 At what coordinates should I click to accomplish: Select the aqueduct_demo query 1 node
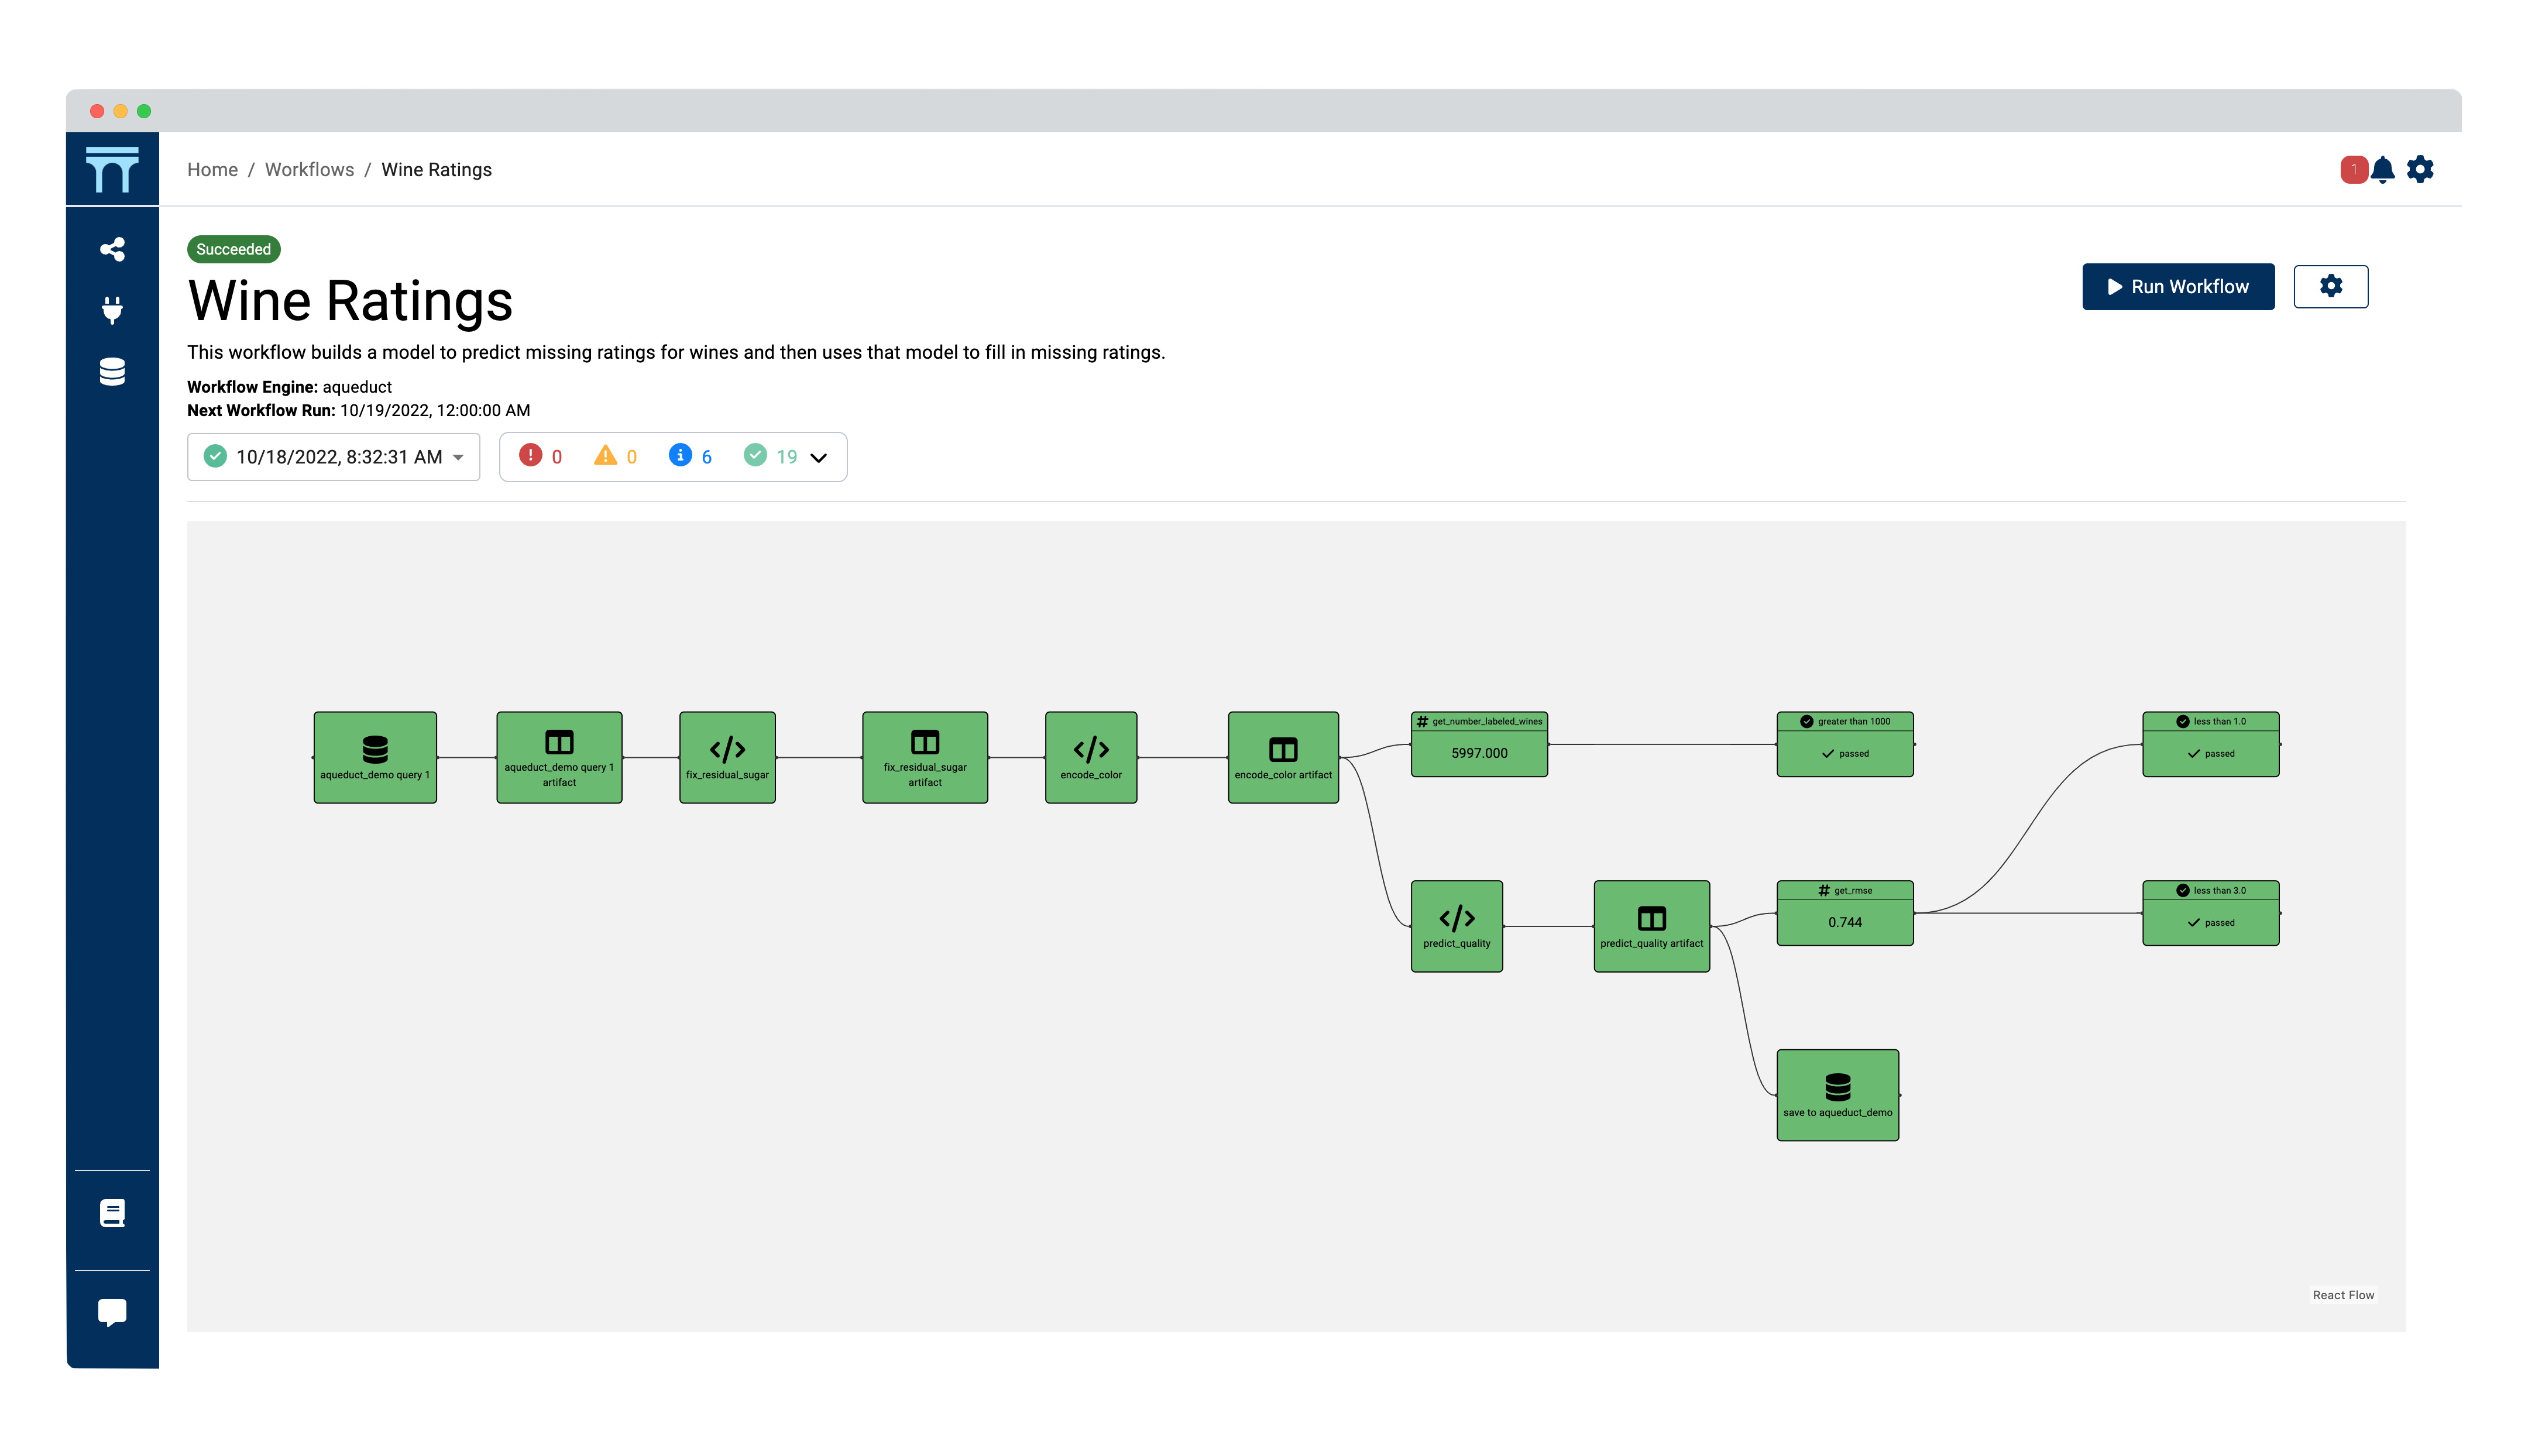click(x=375, y=758)
